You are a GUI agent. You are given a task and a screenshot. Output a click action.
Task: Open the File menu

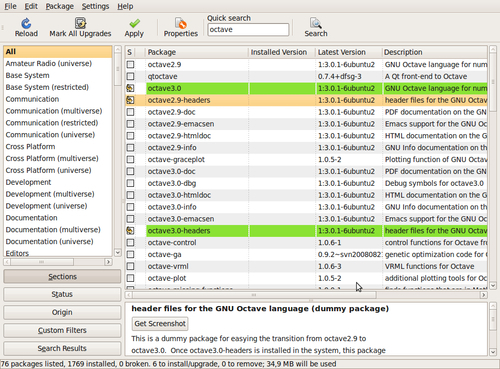(x=10, y=6)
